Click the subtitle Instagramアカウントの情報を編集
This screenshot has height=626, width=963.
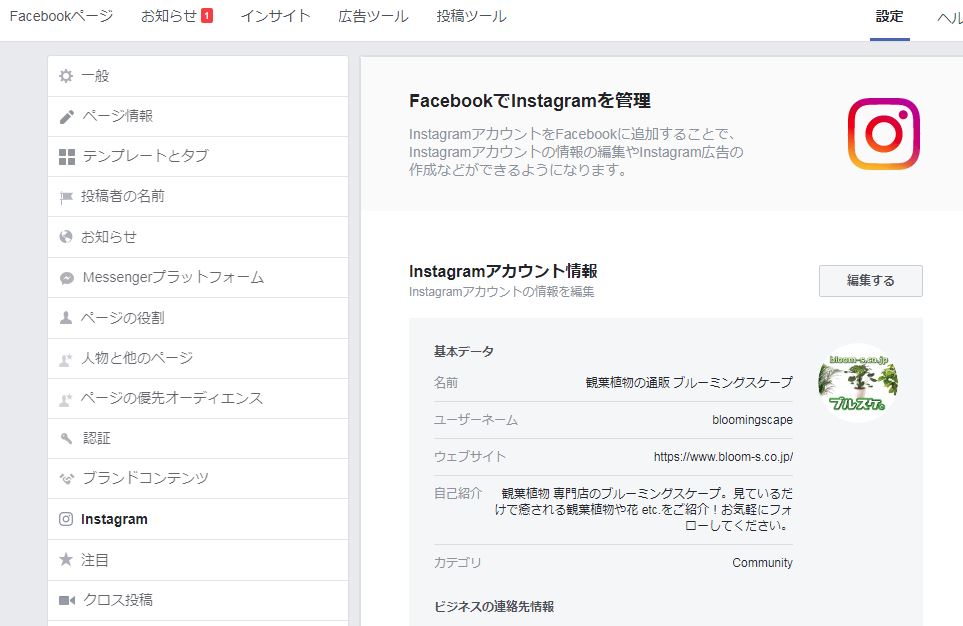[x=501, y=292]
